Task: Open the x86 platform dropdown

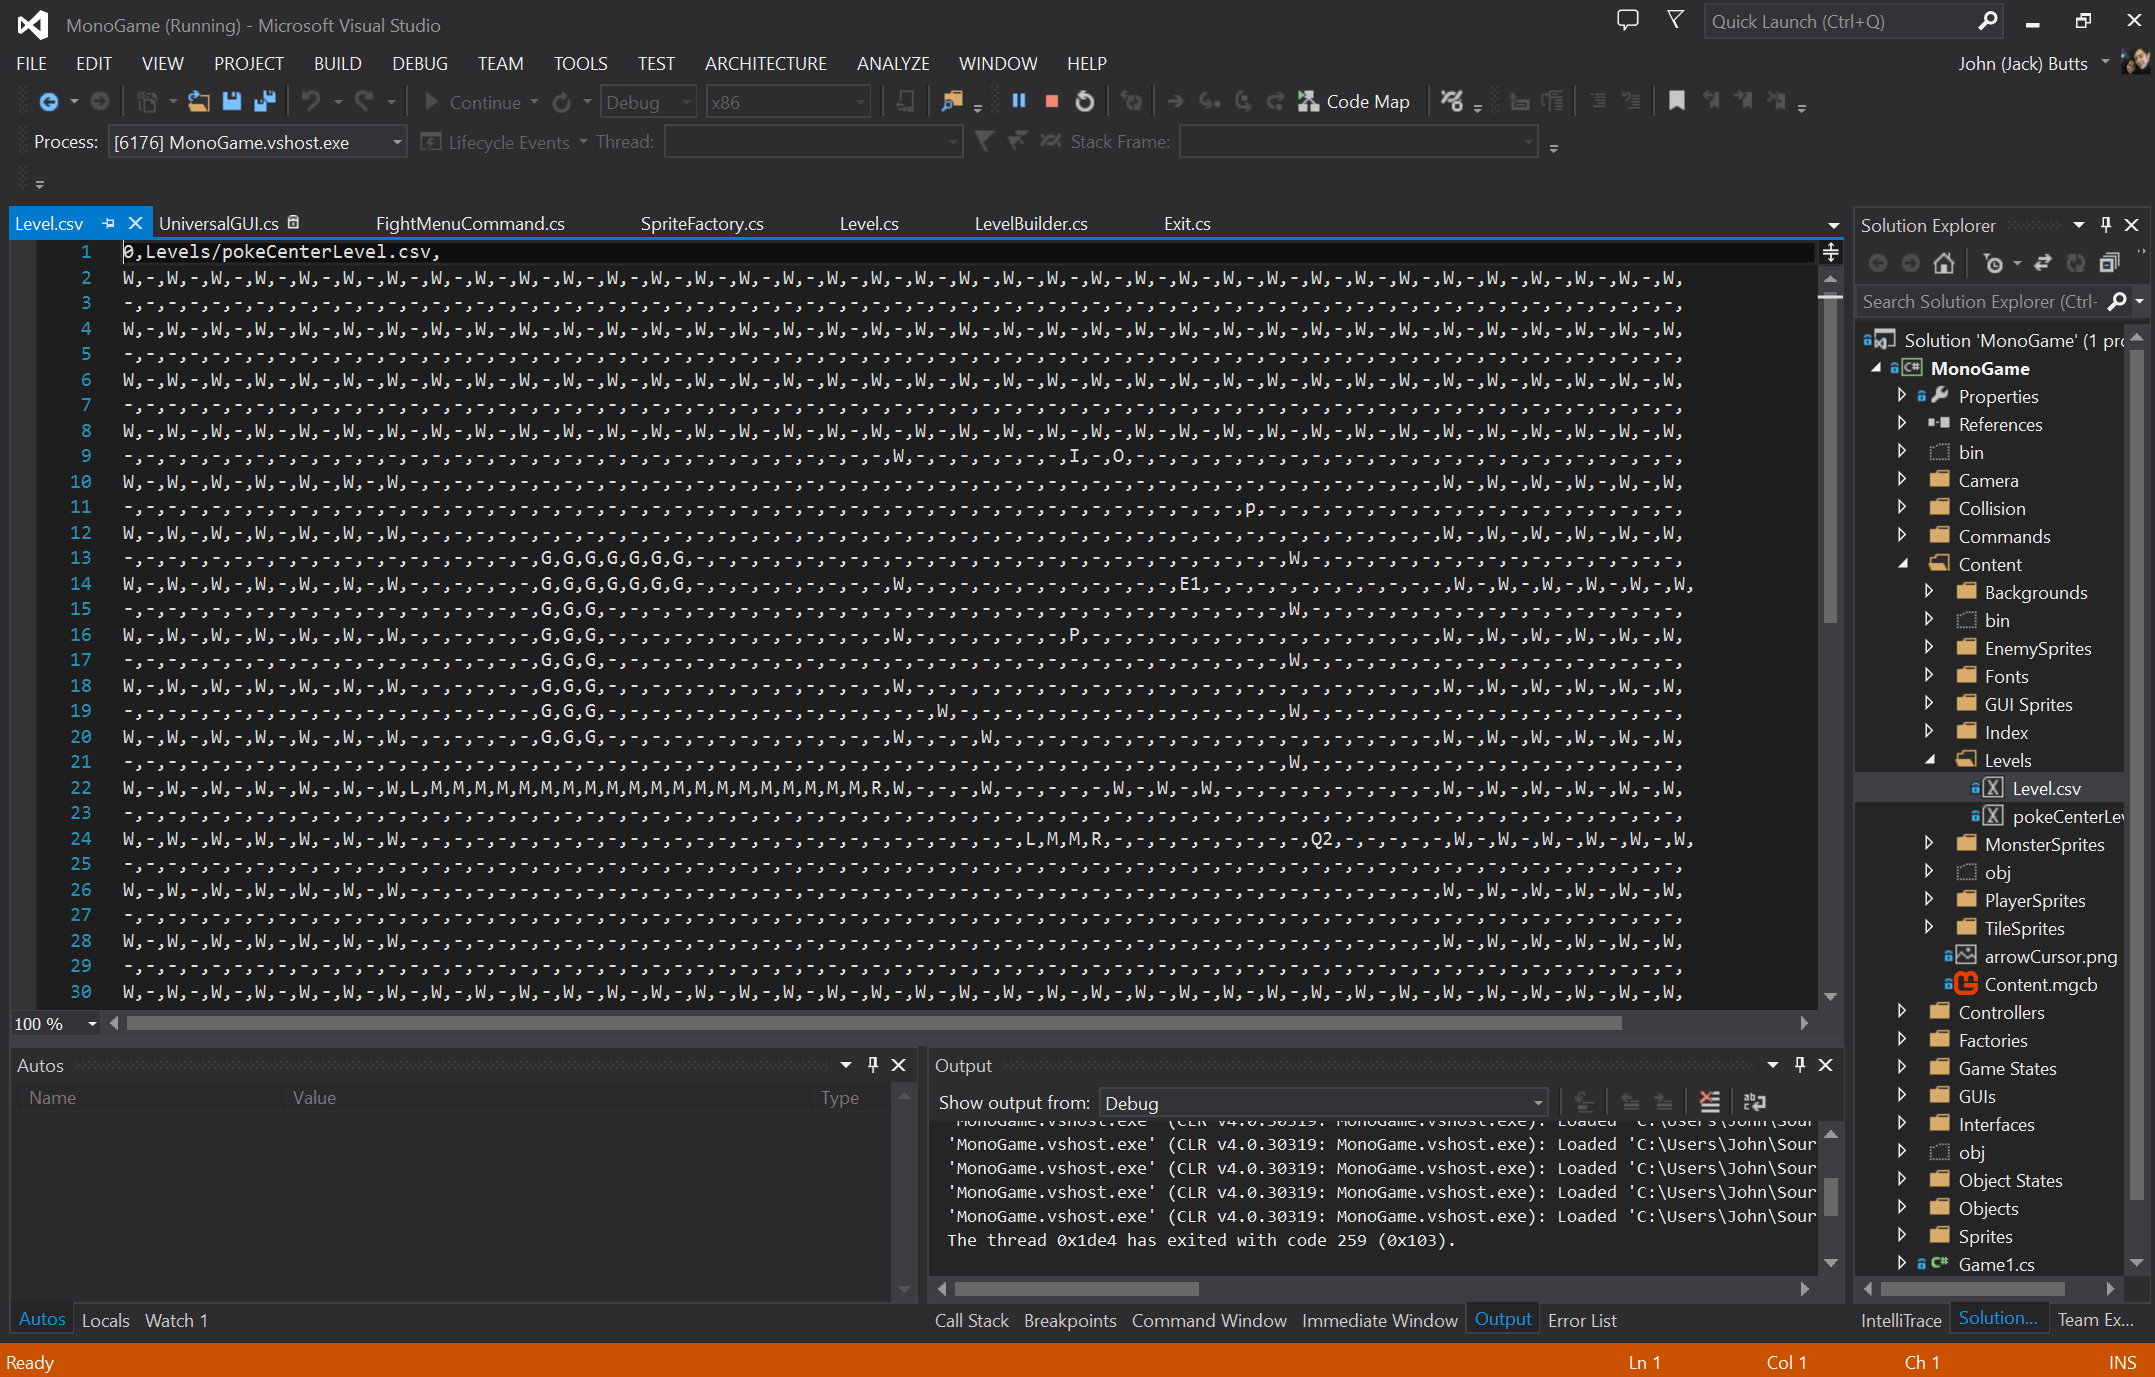Action: (788, 102)
